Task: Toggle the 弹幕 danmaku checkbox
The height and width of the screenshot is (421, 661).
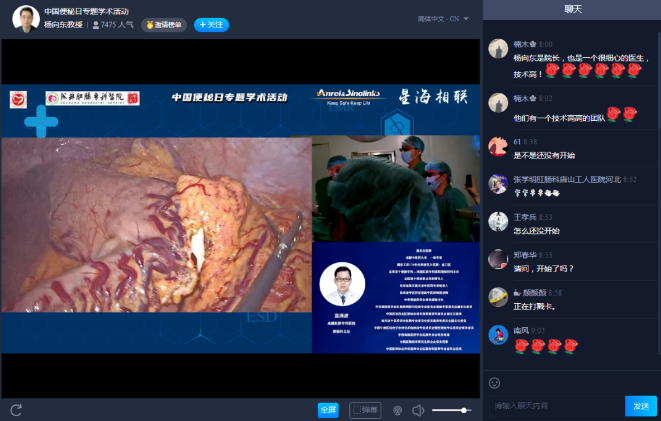Action: point(365,410)
